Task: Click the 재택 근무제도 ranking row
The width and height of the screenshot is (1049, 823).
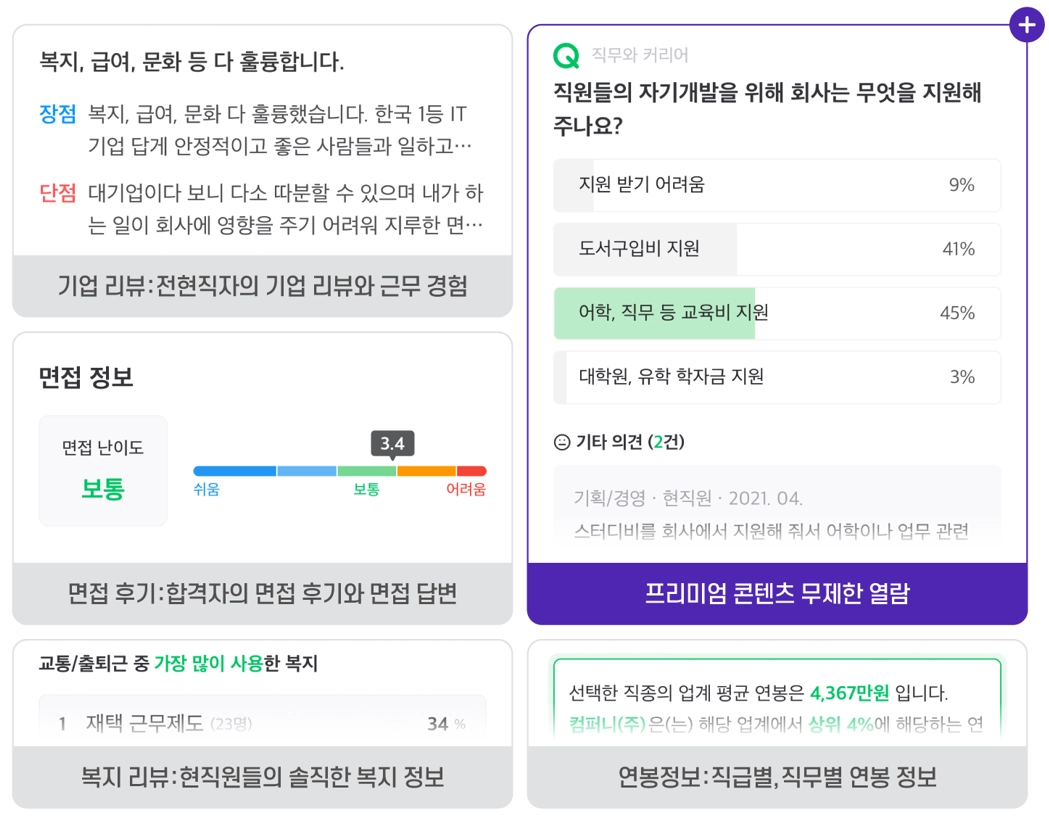Action: 262,723
